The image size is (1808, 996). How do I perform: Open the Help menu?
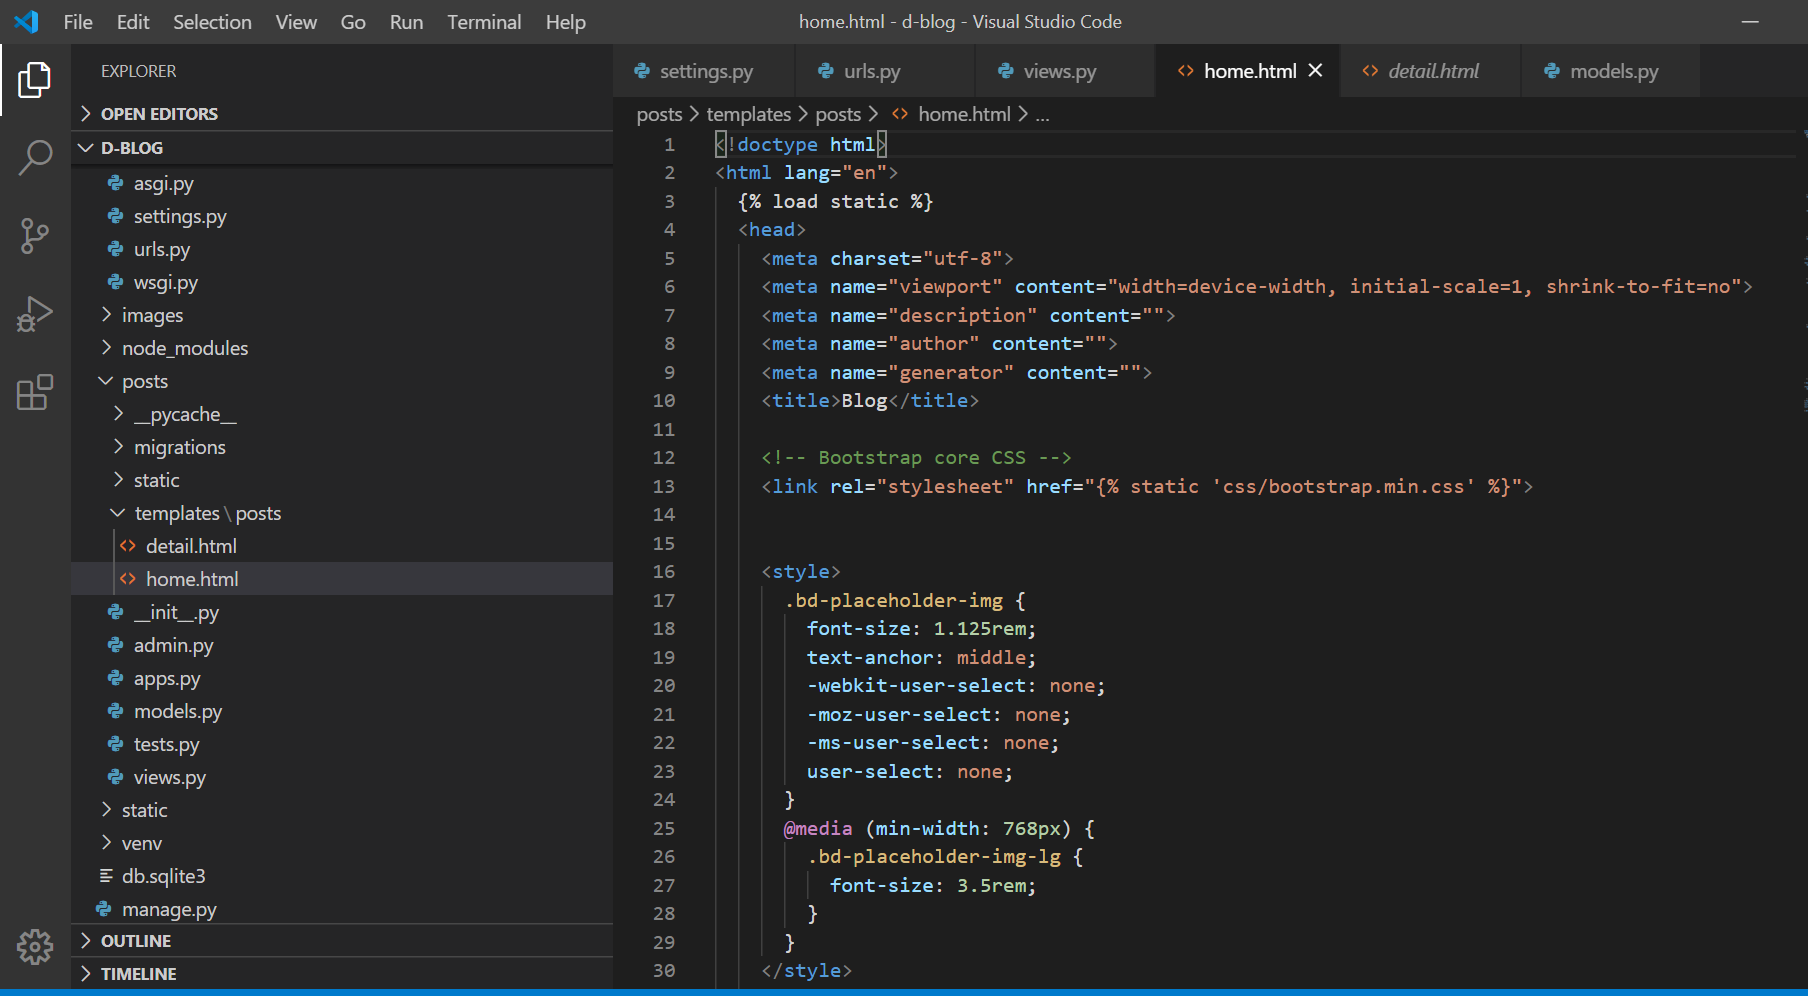(565, 22)
